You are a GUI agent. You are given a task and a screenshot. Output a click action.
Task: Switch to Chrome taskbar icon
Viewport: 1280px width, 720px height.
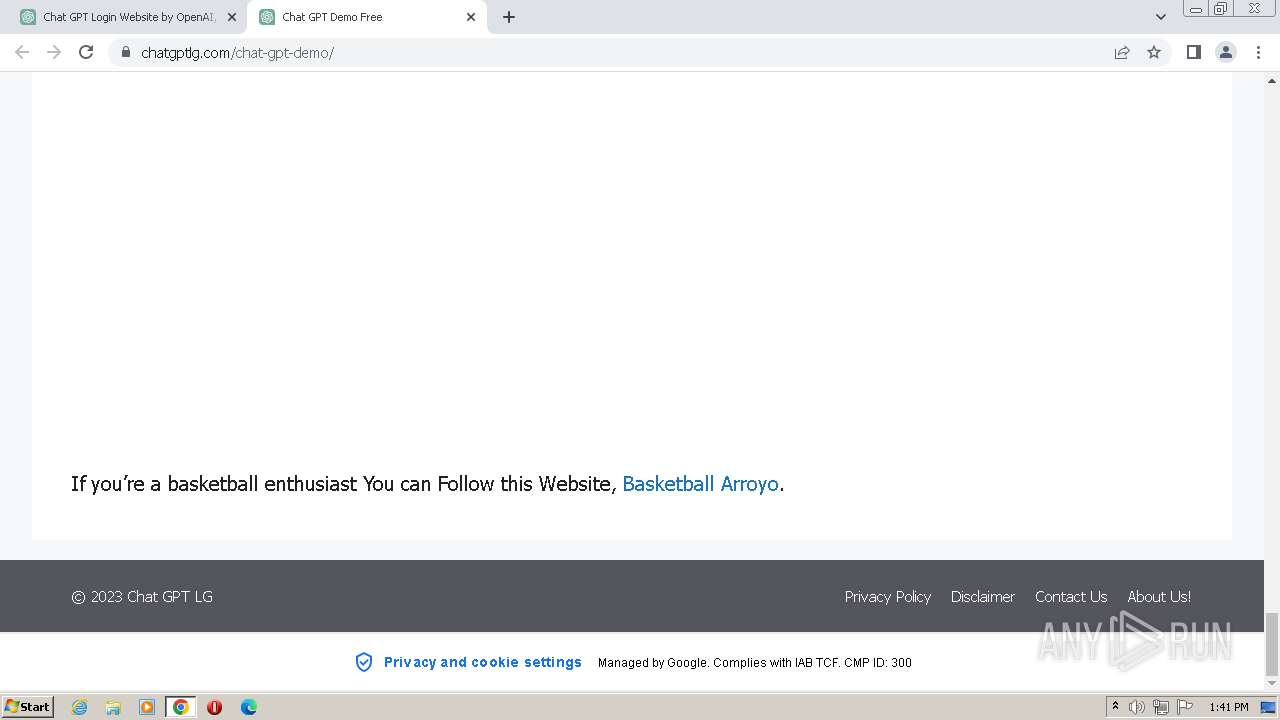(180, 707)
